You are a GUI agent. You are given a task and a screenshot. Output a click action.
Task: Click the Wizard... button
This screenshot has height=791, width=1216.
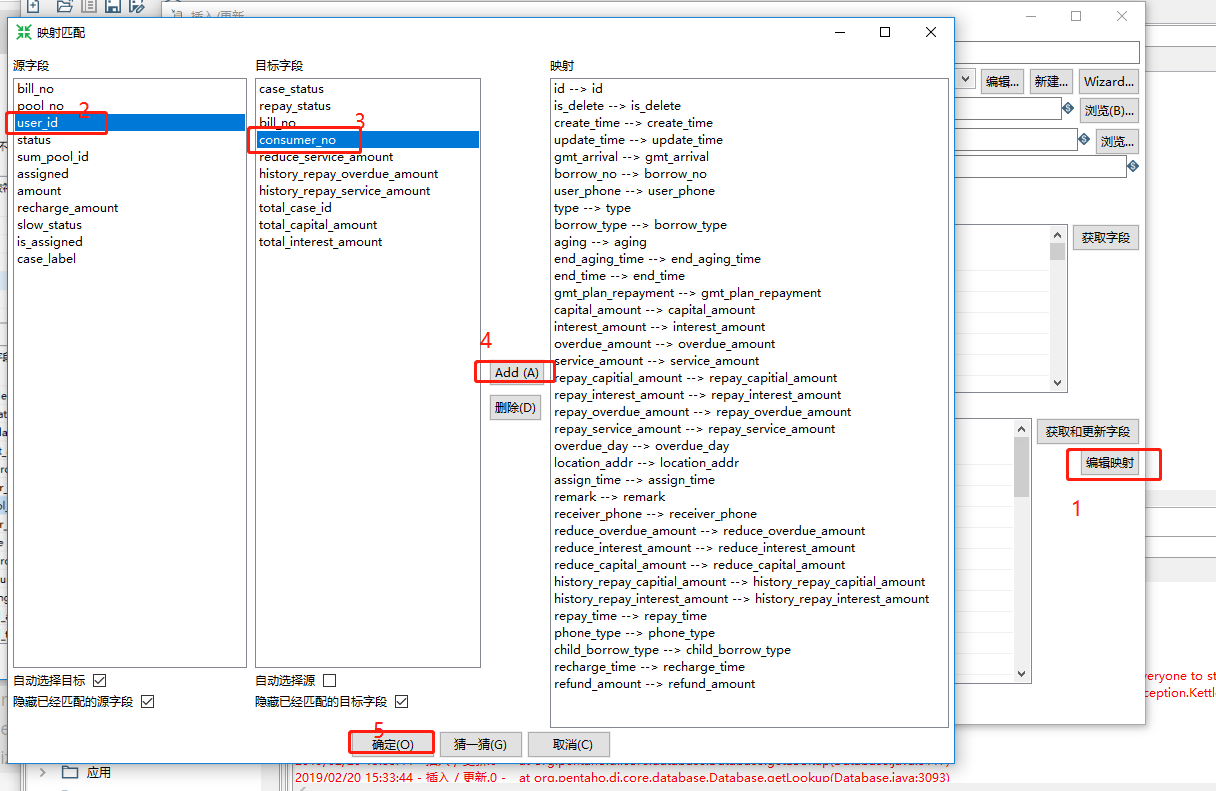1109,81
